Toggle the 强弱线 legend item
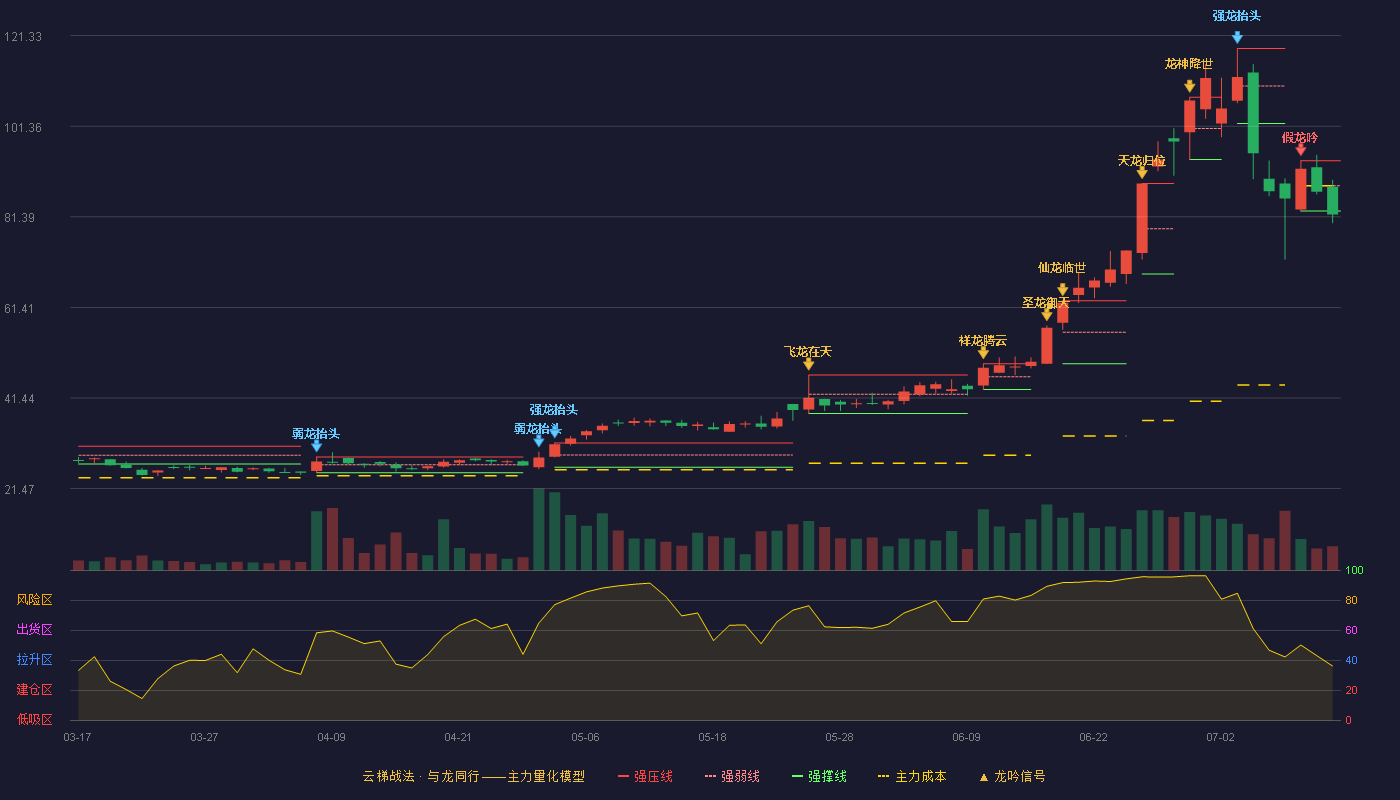 tap(732, 776)
